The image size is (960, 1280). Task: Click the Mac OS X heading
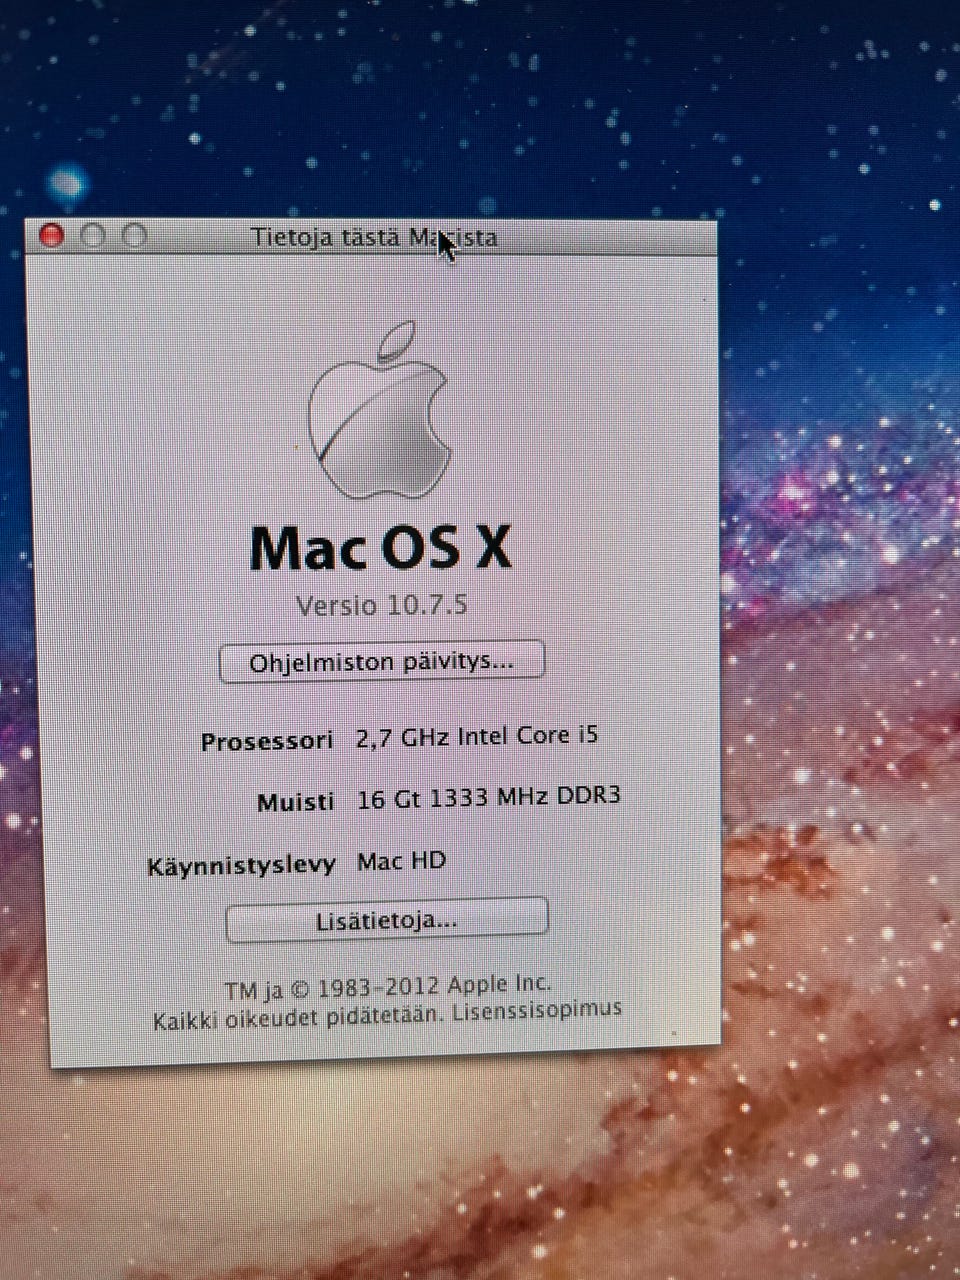point(380,548)
